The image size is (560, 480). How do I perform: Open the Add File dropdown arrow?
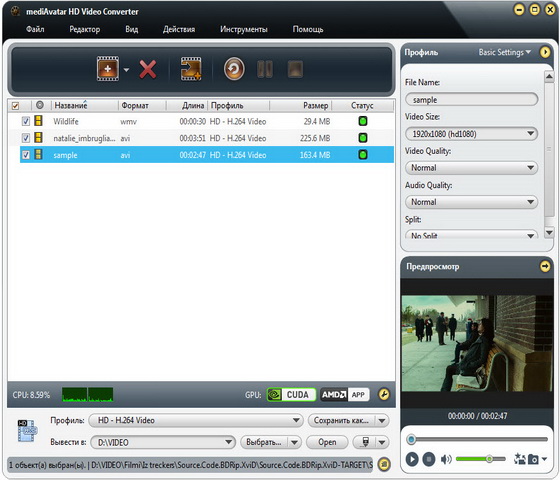click(x=126, y=70)
